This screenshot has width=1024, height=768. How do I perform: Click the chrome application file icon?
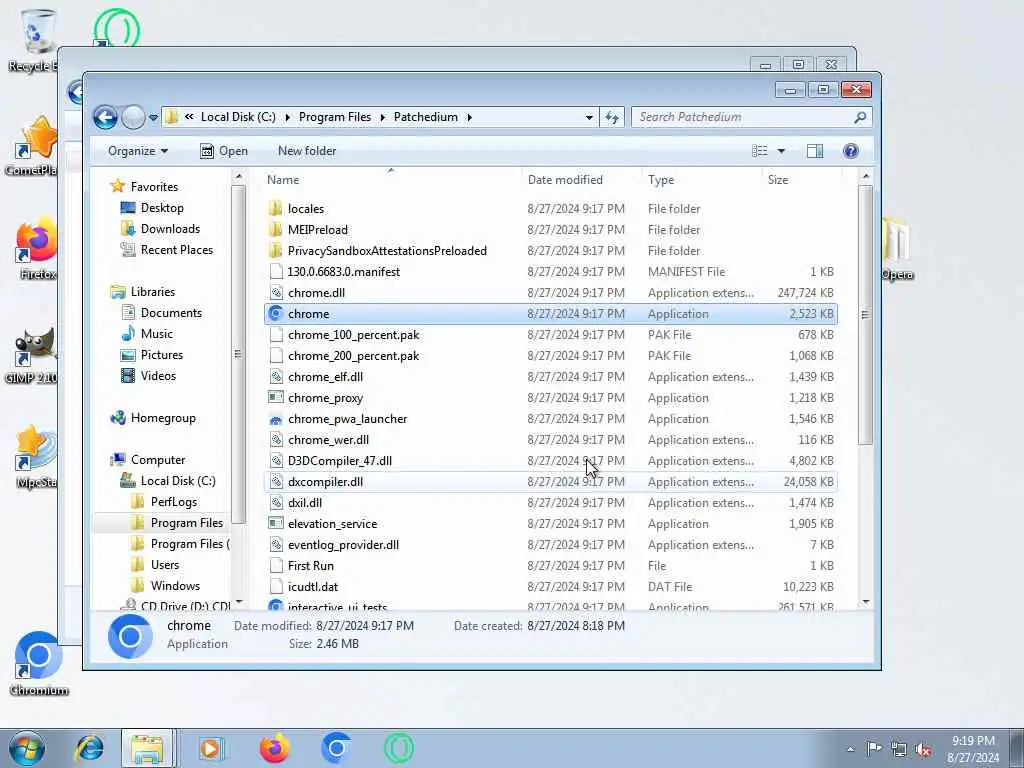[276, 313]
